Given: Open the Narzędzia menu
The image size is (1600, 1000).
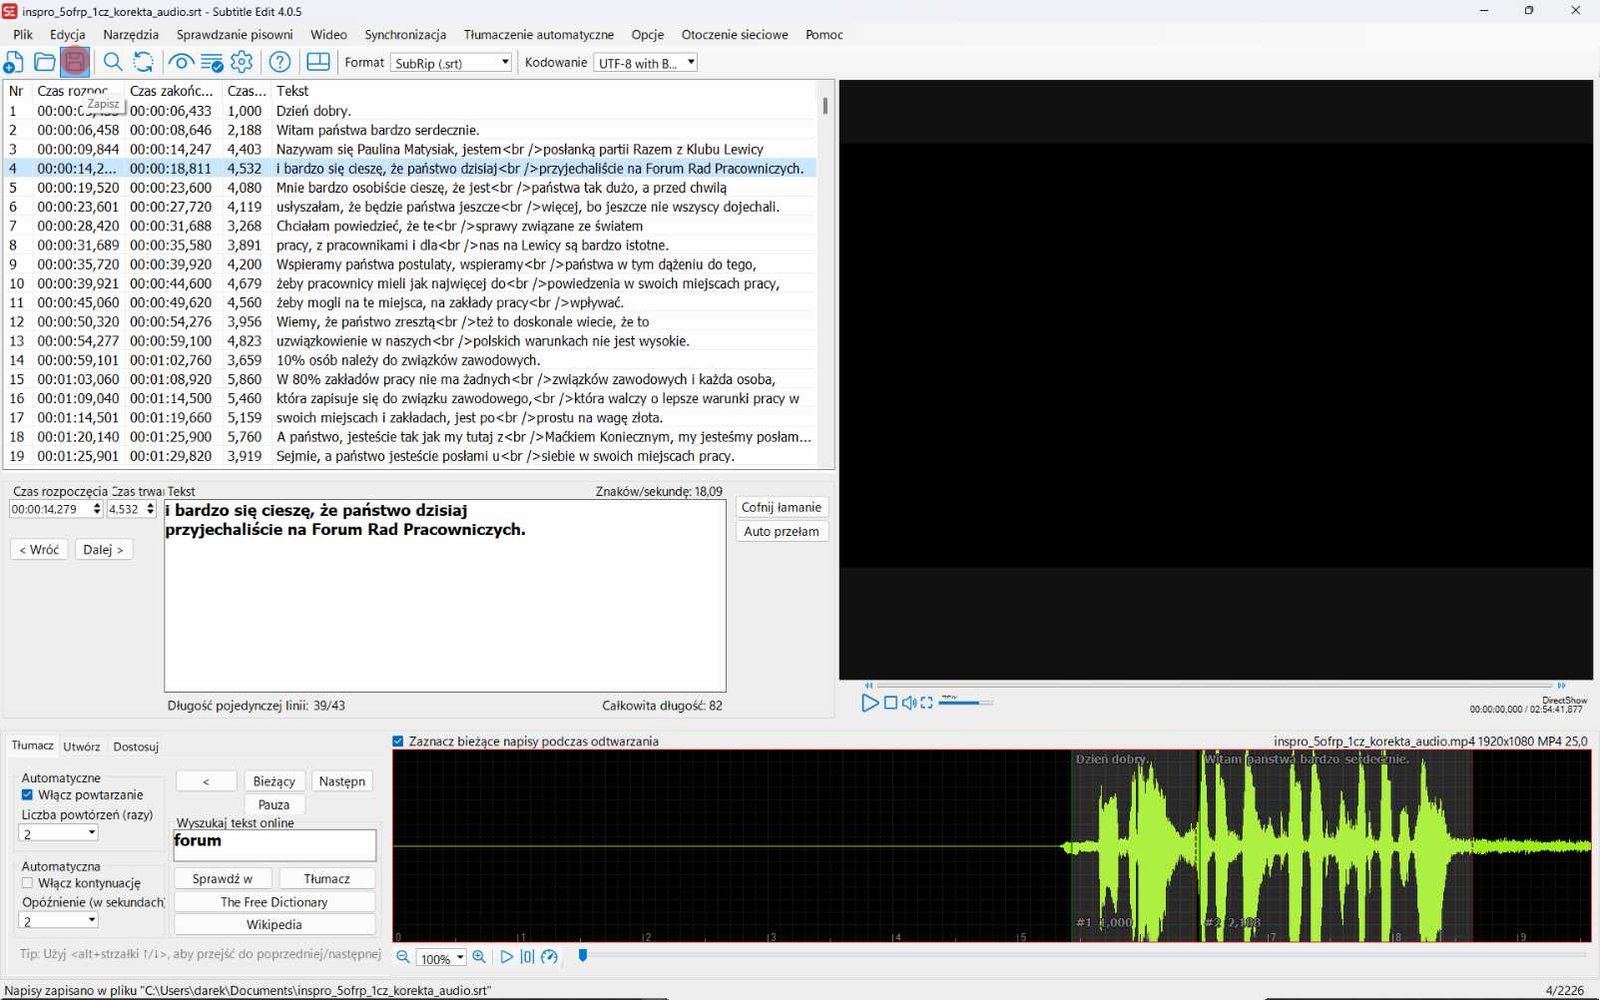Looking at the screenshot, I should tap(131, 34).
